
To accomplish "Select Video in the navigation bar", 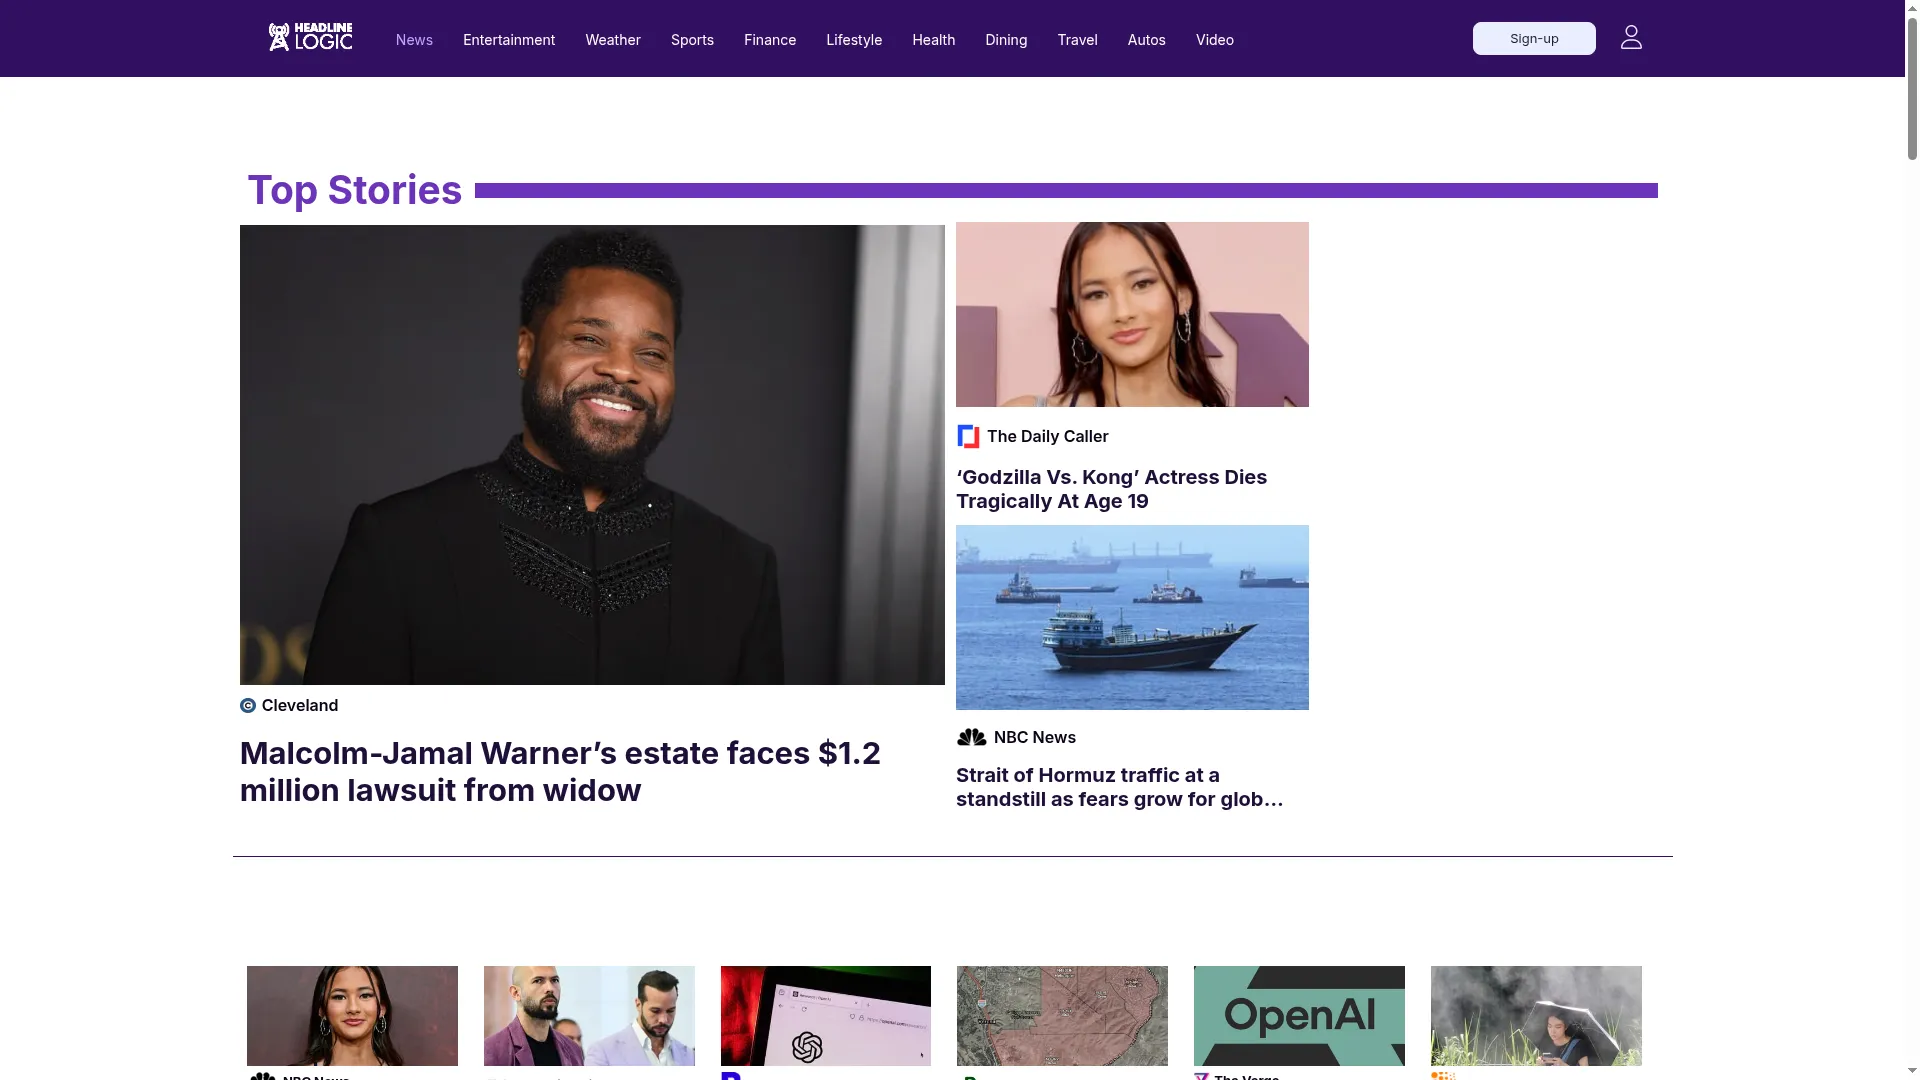I will pos(1215,40).
